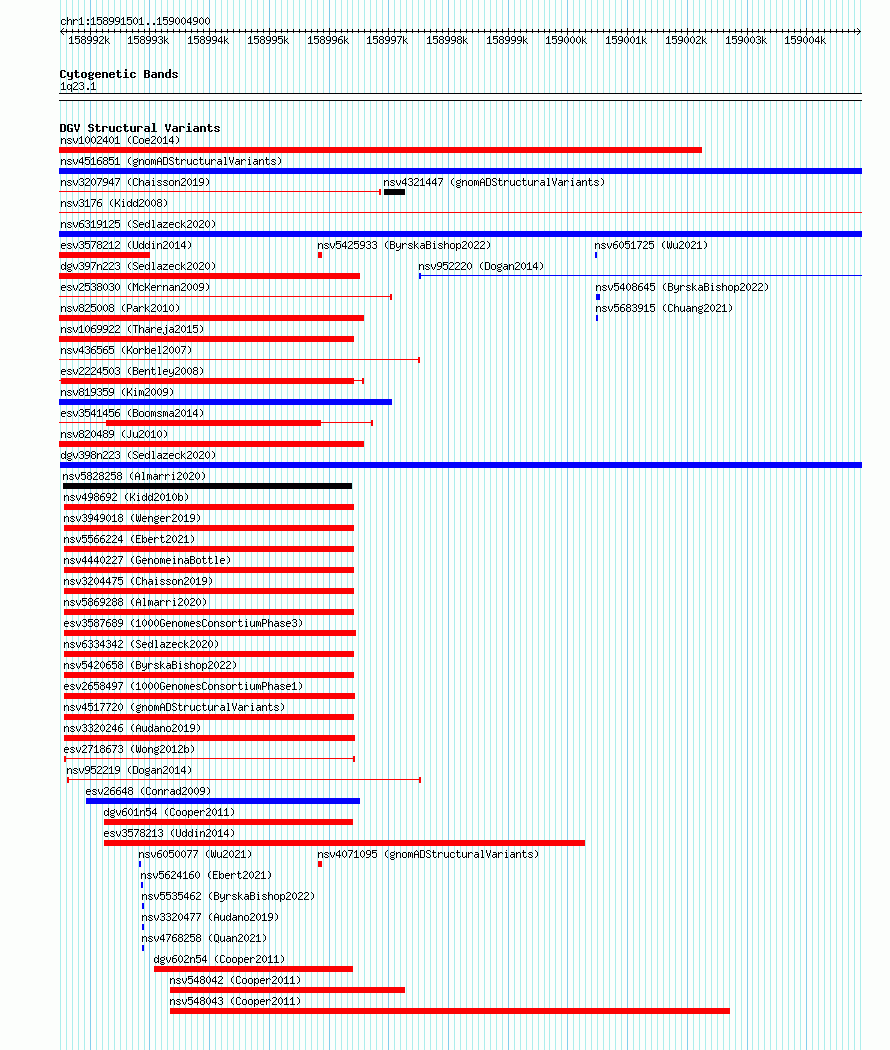Select nsv4517720 gnomAD variant label
Screen dimensions: 890x1050
tap(174, 707)
